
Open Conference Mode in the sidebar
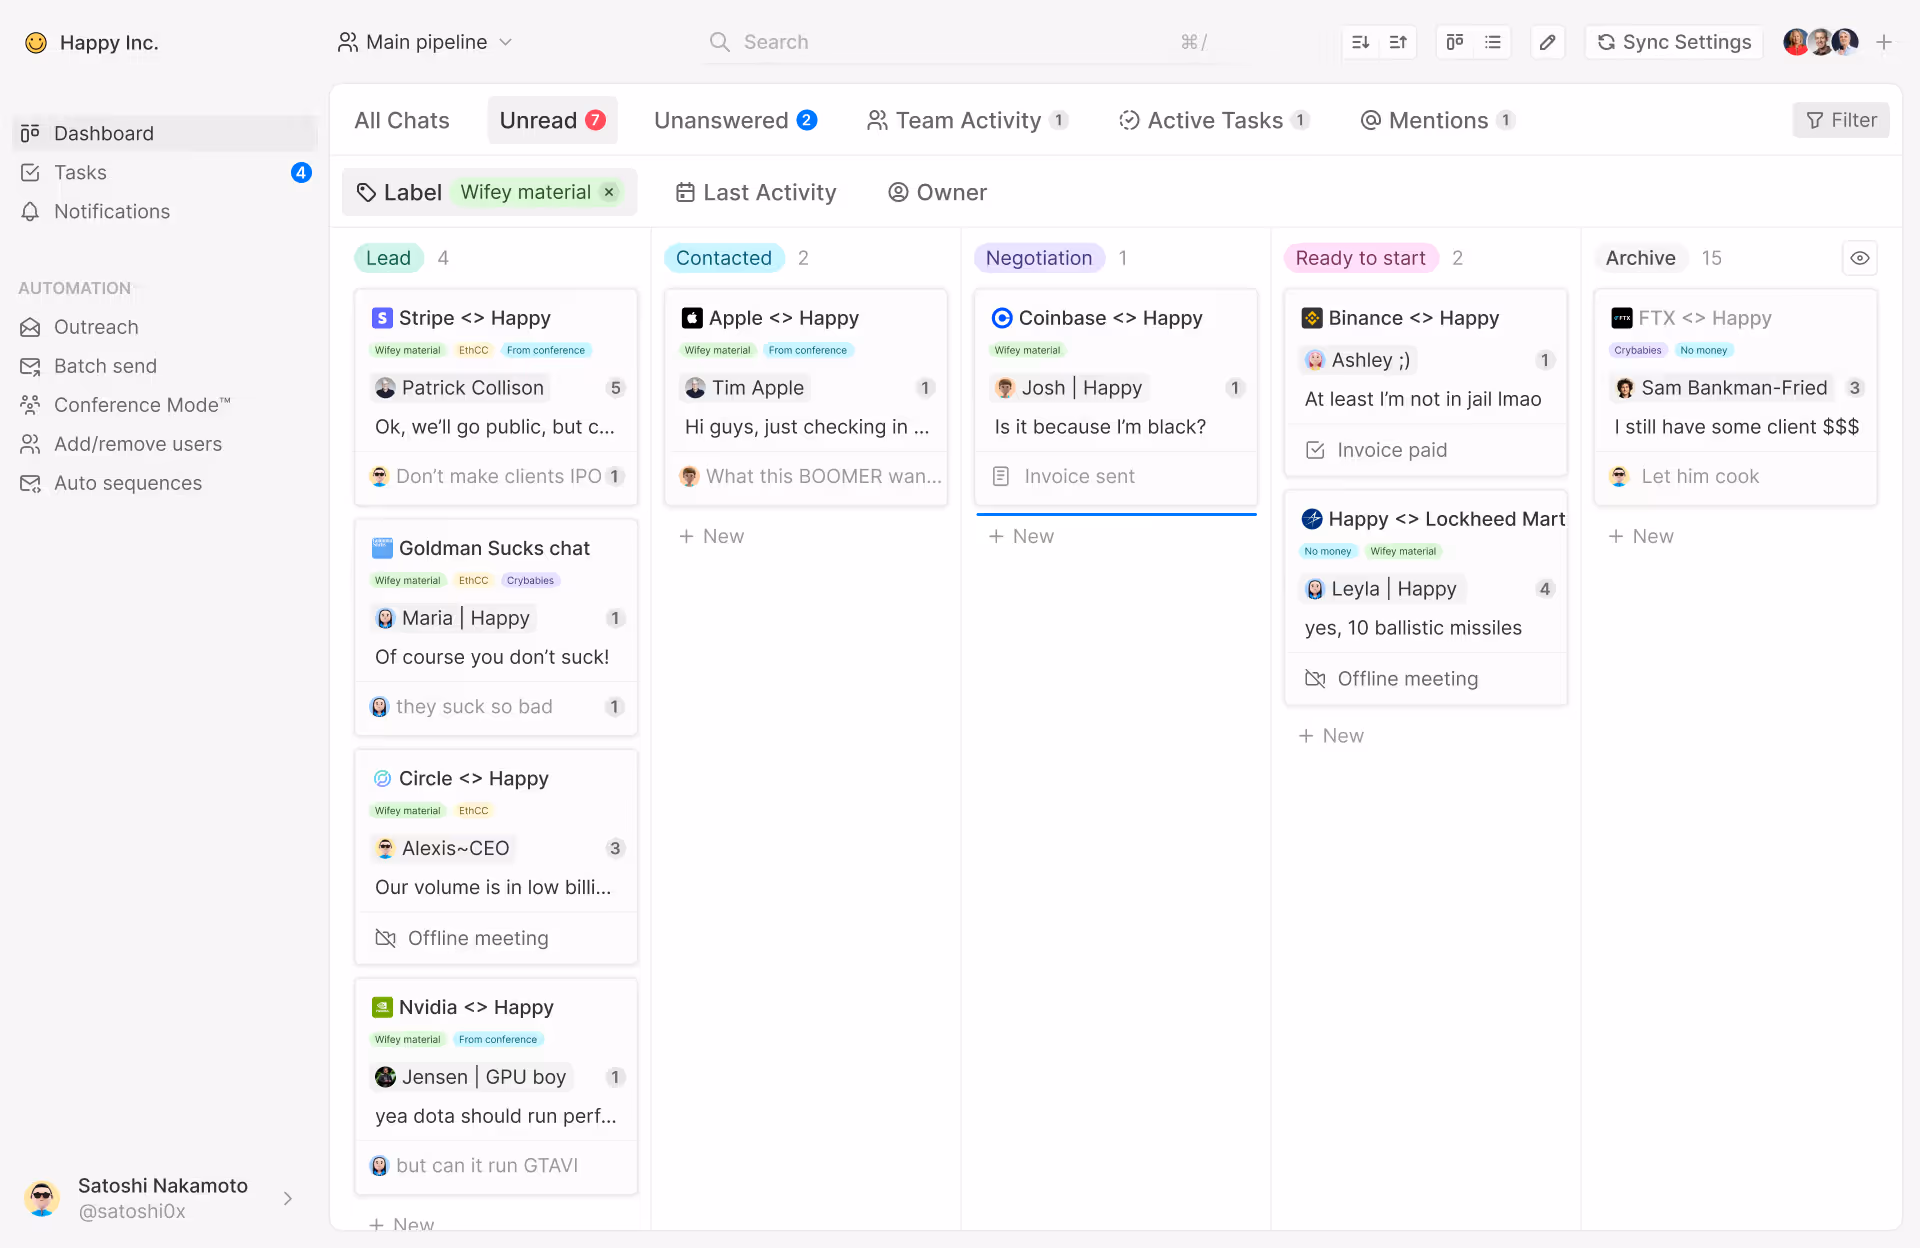[141, 405]
